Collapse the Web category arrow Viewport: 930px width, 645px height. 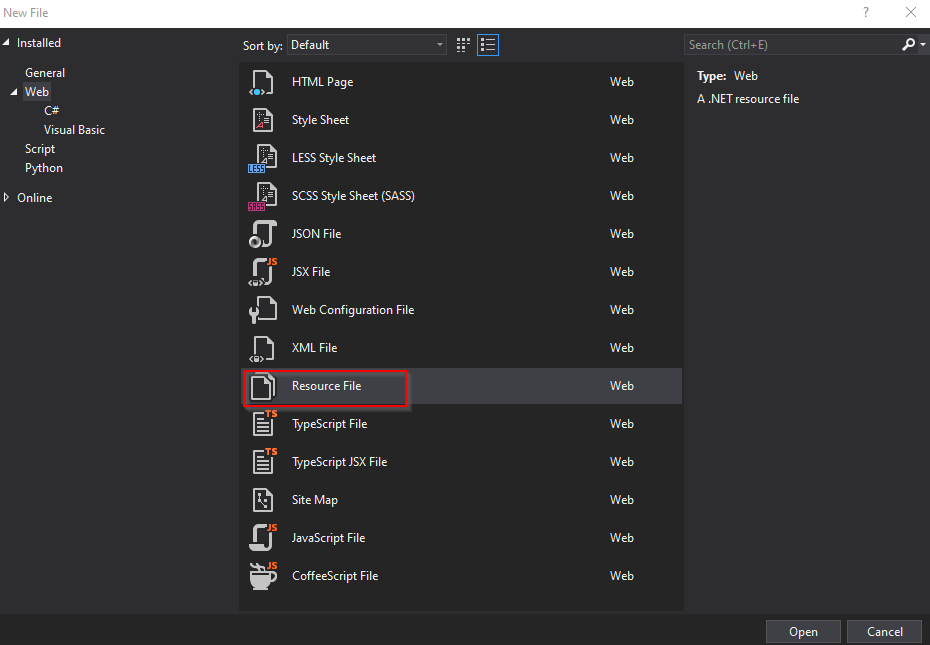(14, 92)
